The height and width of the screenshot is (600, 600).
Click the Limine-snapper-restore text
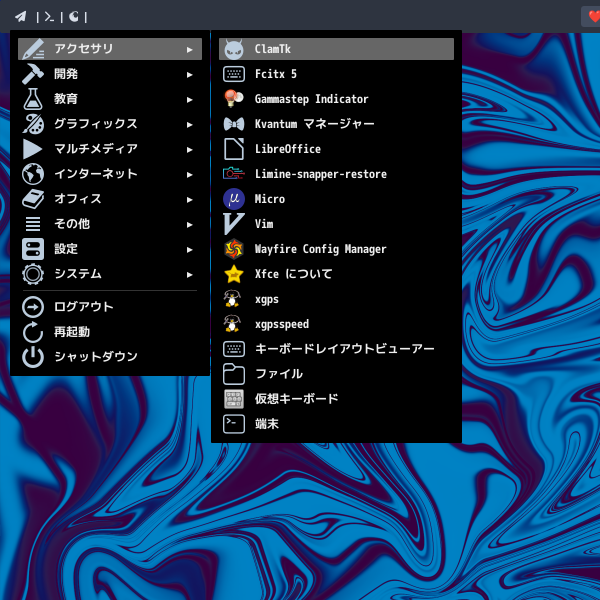[x=321, y=174]
